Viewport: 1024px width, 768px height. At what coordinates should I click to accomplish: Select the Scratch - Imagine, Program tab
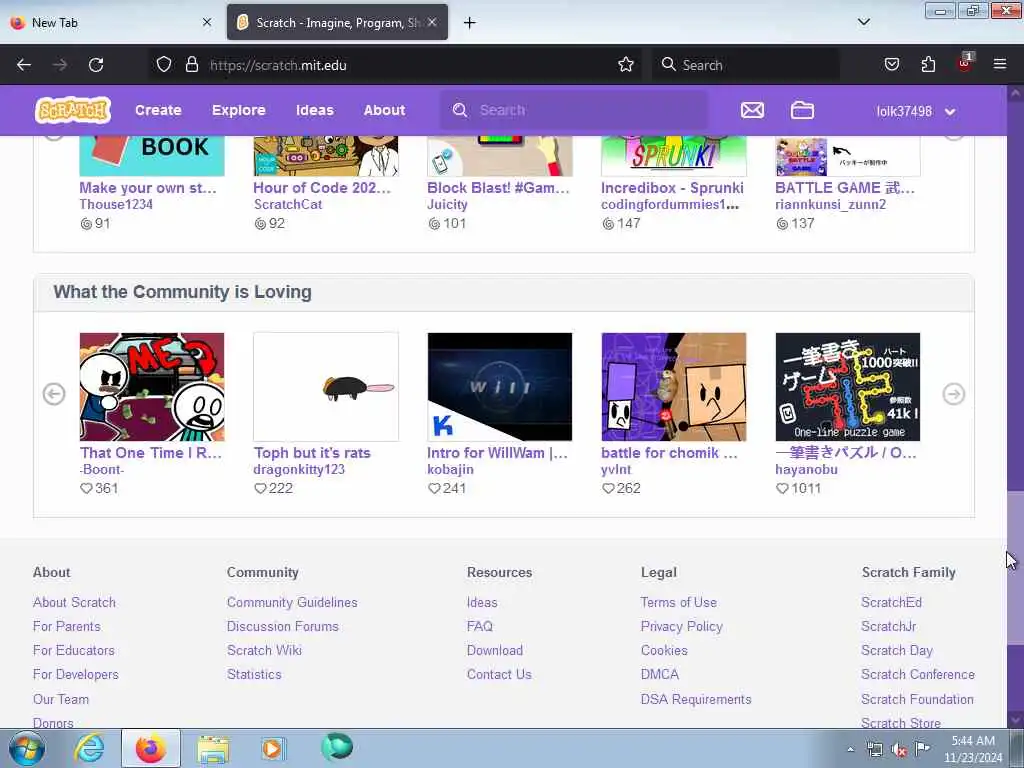tap(337, 22)
